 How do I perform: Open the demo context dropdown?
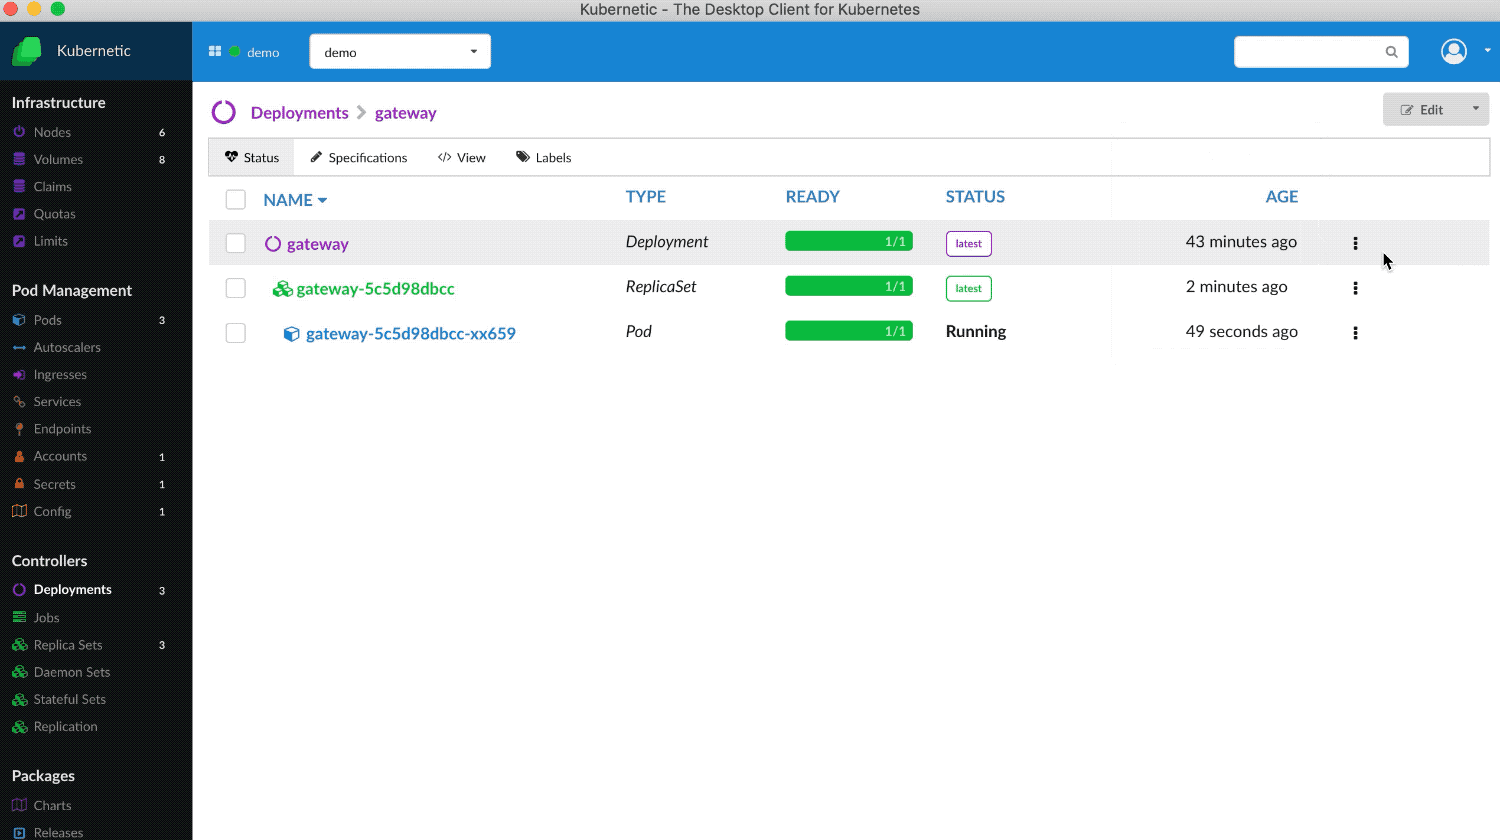click(399, 51)
